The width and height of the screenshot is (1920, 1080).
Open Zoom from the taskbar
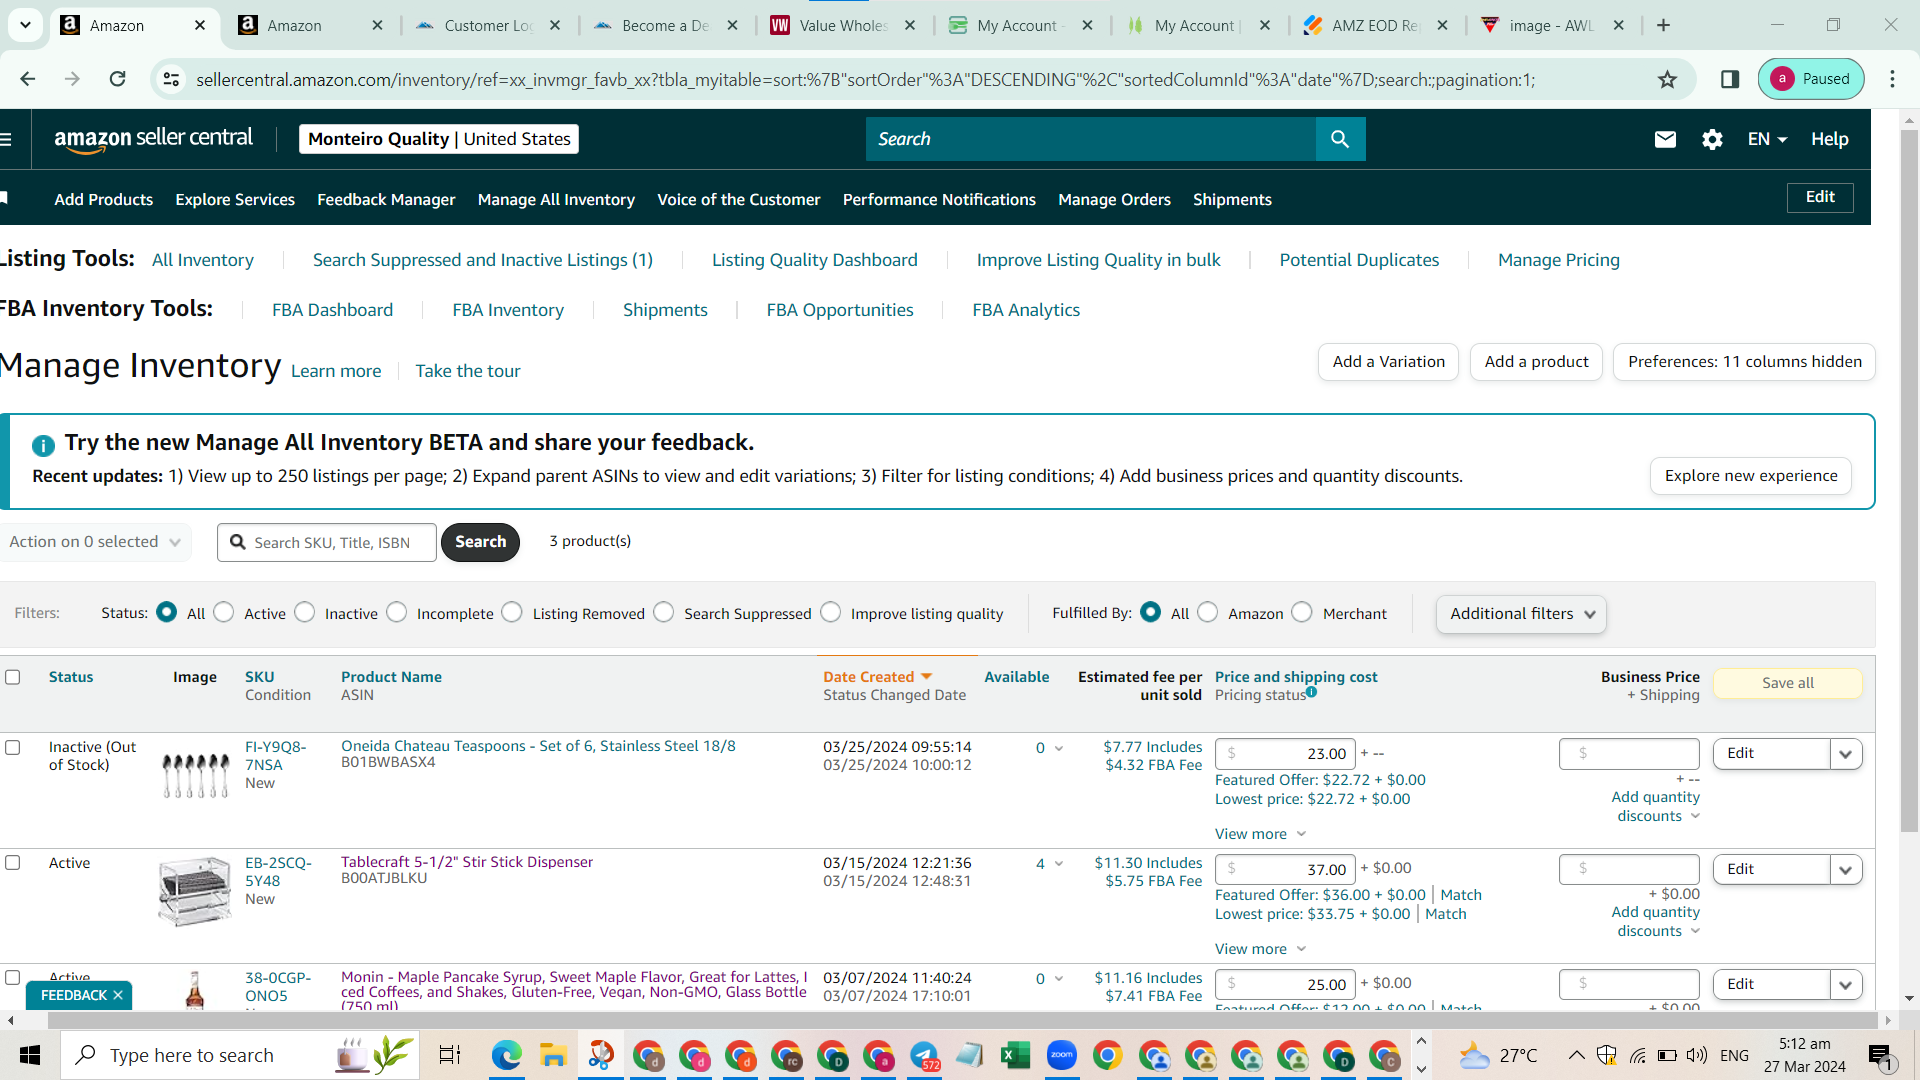click(1061, 1055)
